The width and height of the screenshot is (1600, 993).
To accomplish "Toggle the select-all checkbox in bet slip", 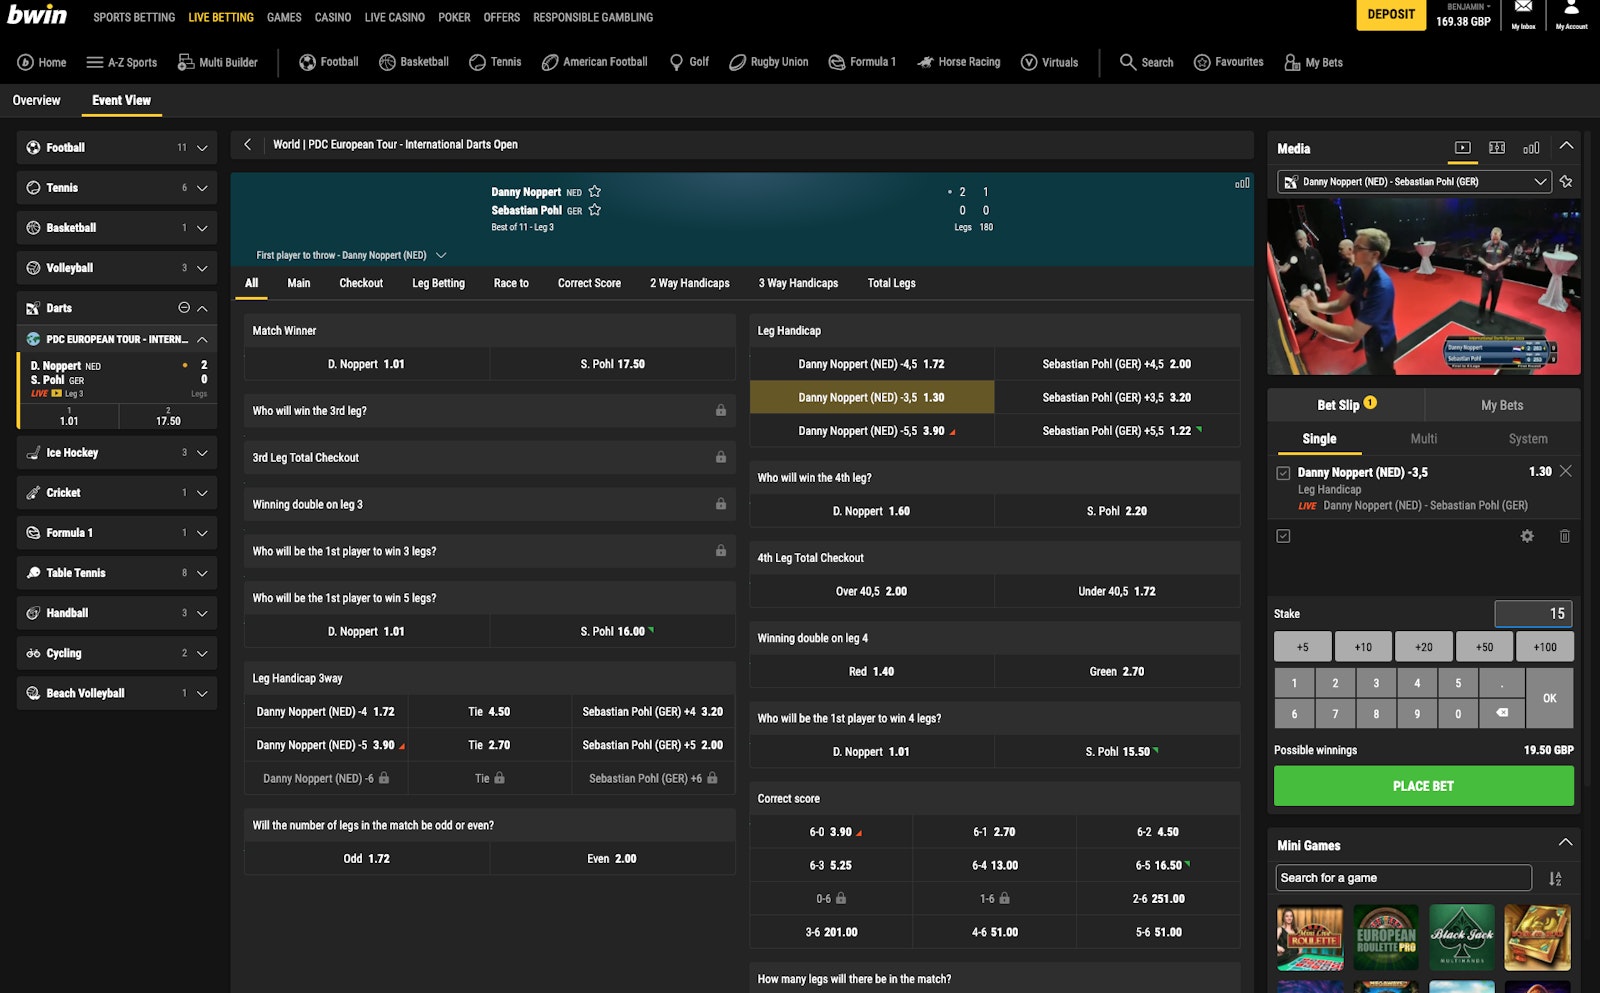I will tap(1282, 536).
